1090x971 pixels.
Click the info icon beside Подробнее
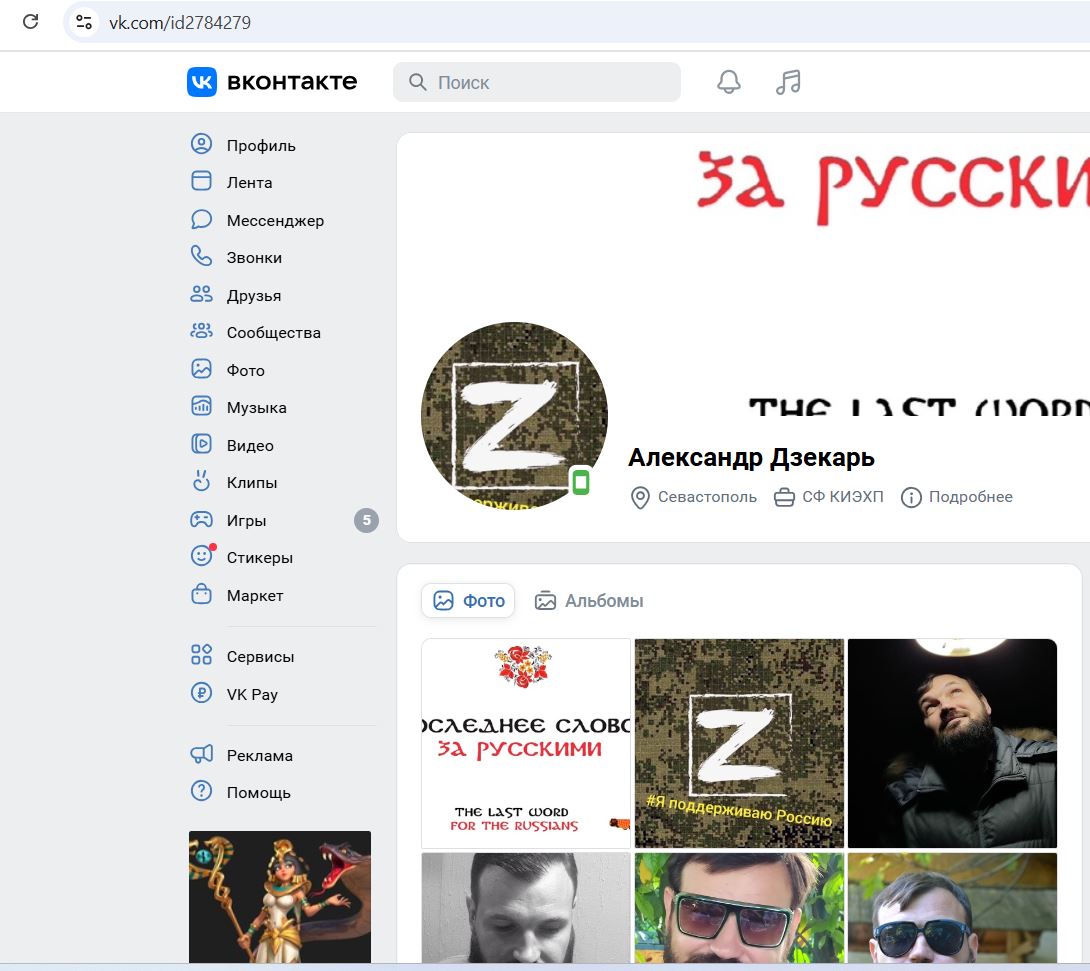(x=911, y=498)
